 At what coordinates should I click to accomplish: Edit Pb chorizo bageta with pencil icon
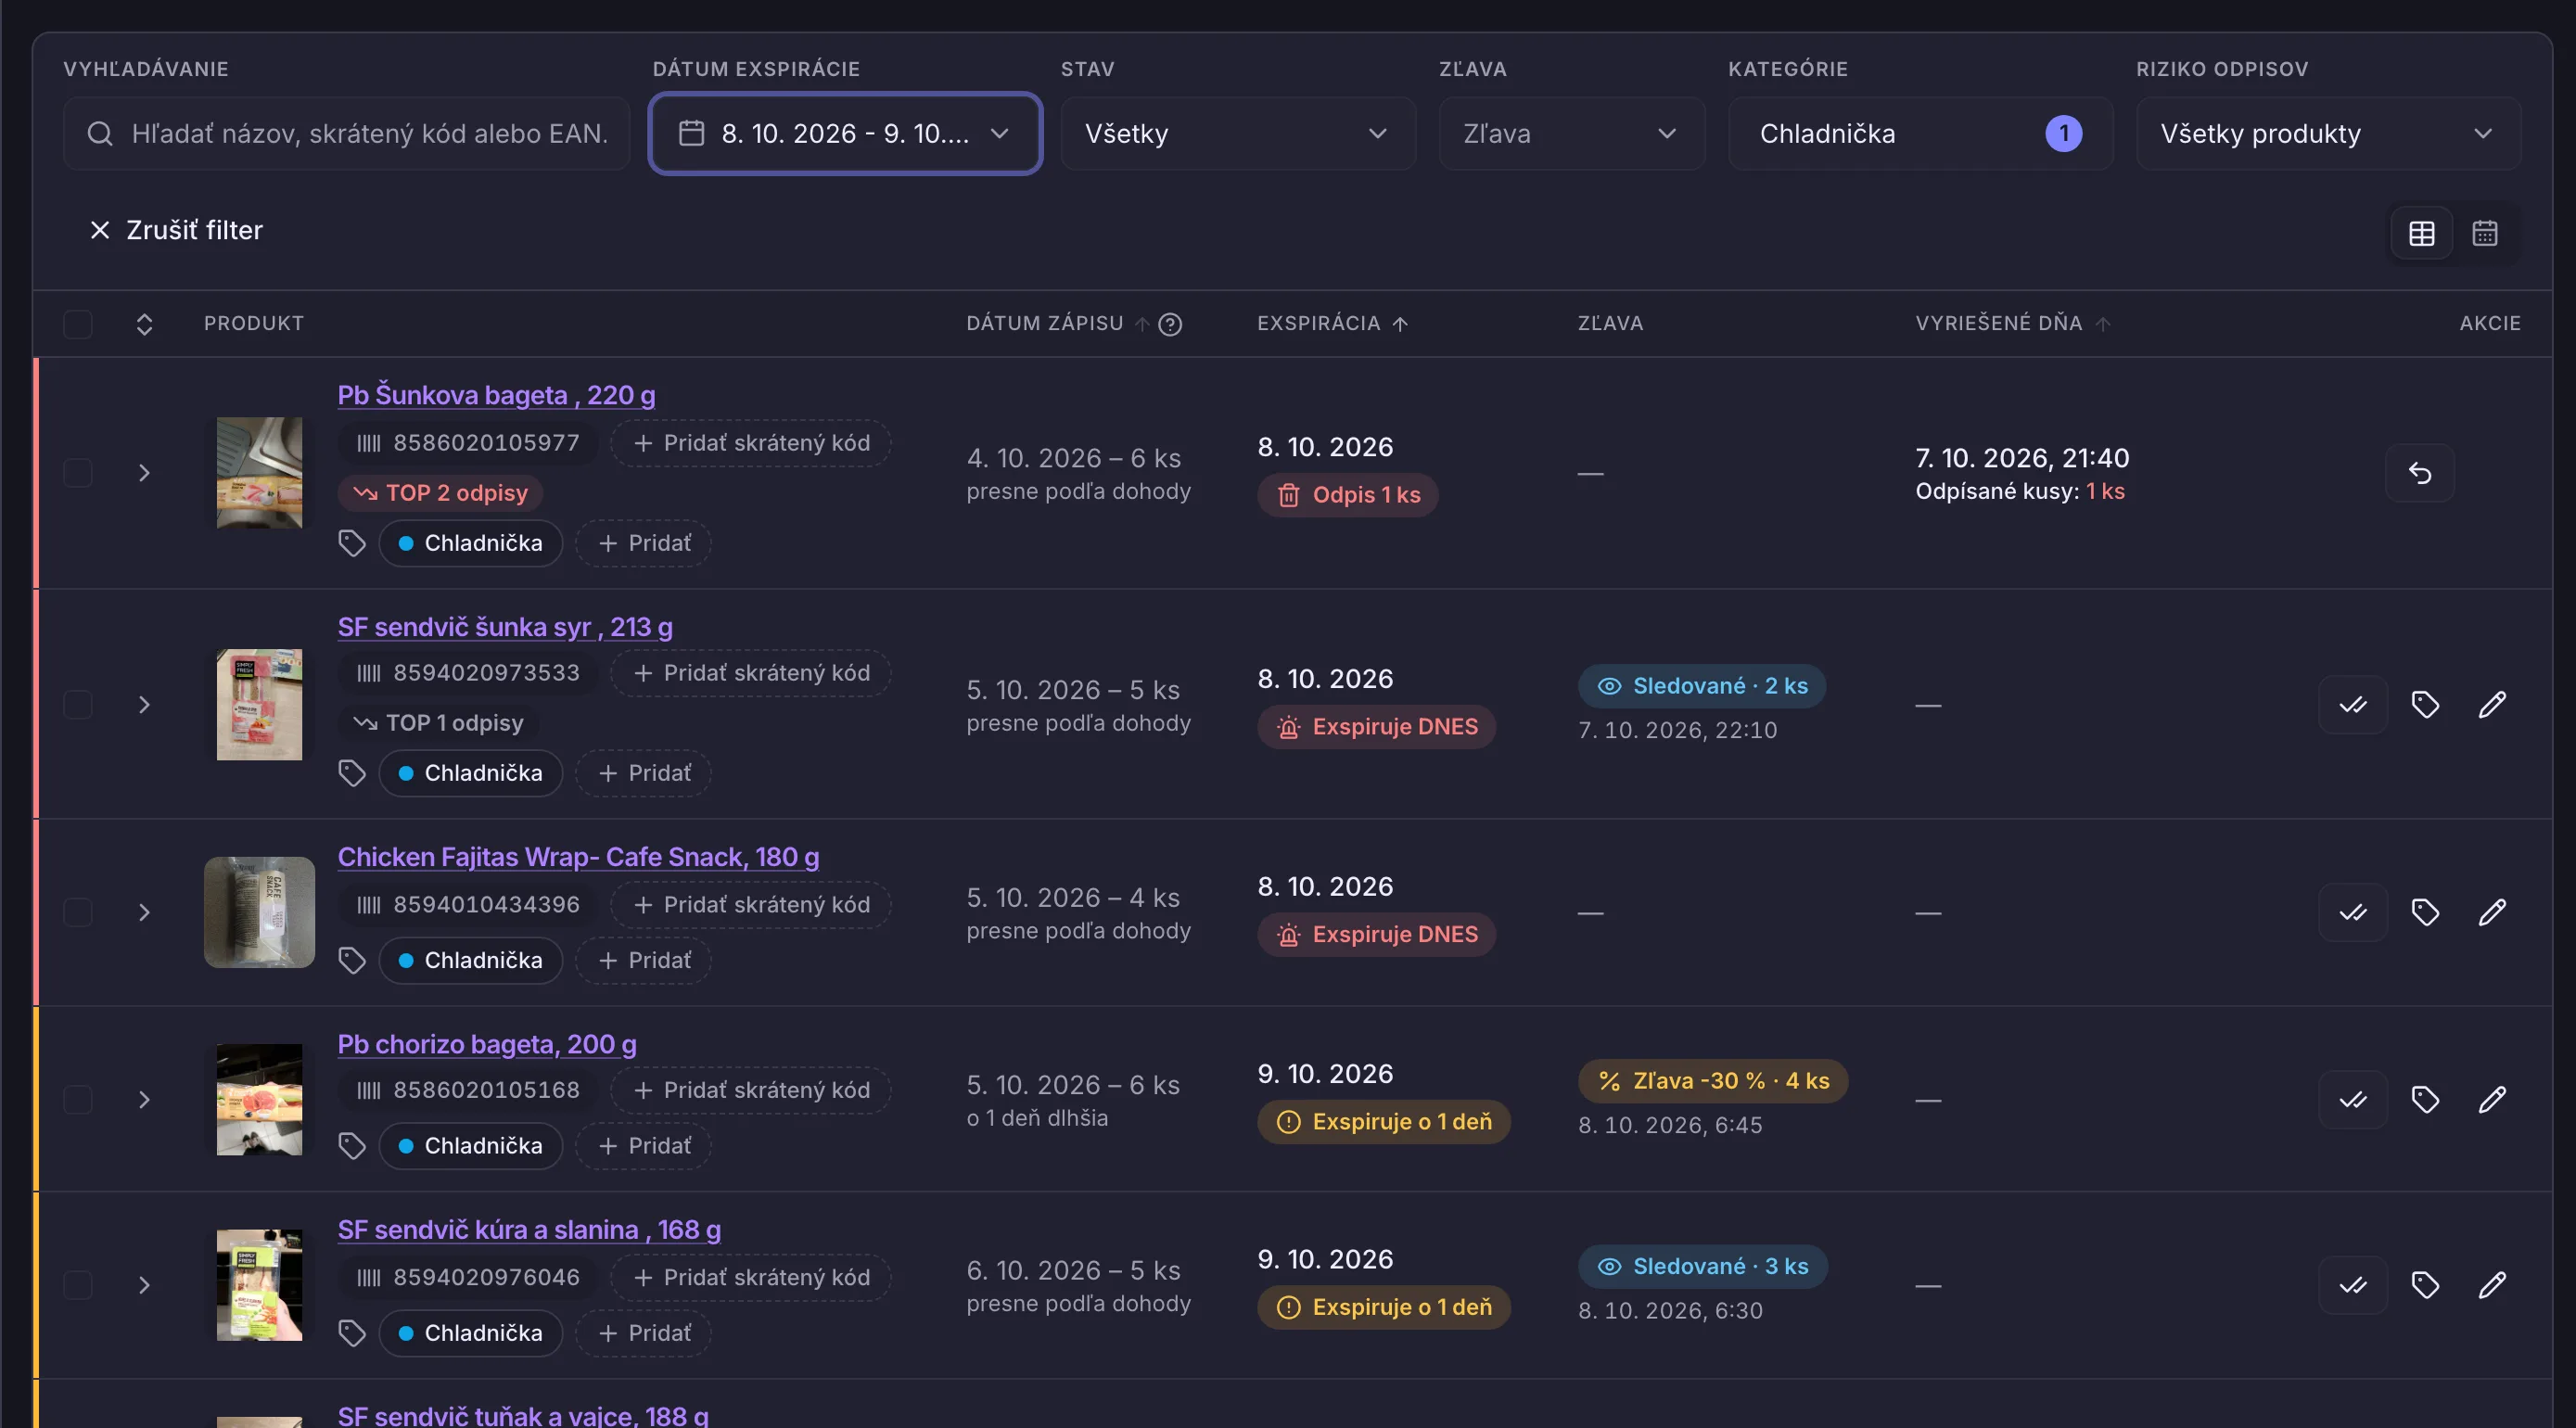pos(2491,1099)
